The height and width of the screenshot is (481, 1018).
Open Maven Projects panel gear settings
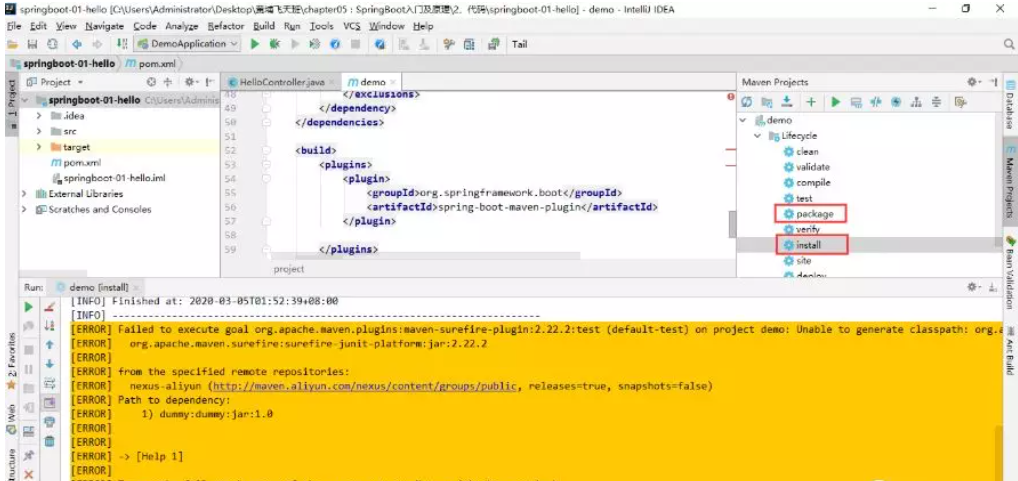click(x=973, y=82)
